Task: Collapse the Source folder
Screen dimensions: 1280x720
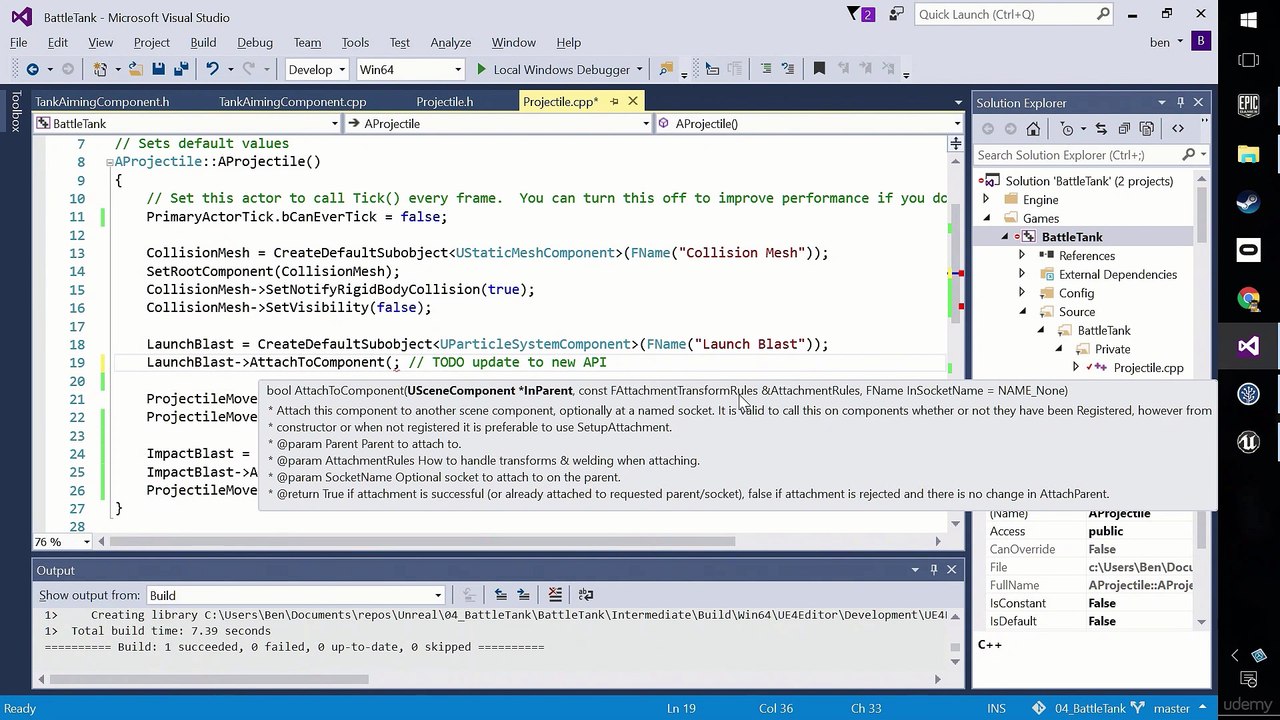Action: tap(1021, 312)
